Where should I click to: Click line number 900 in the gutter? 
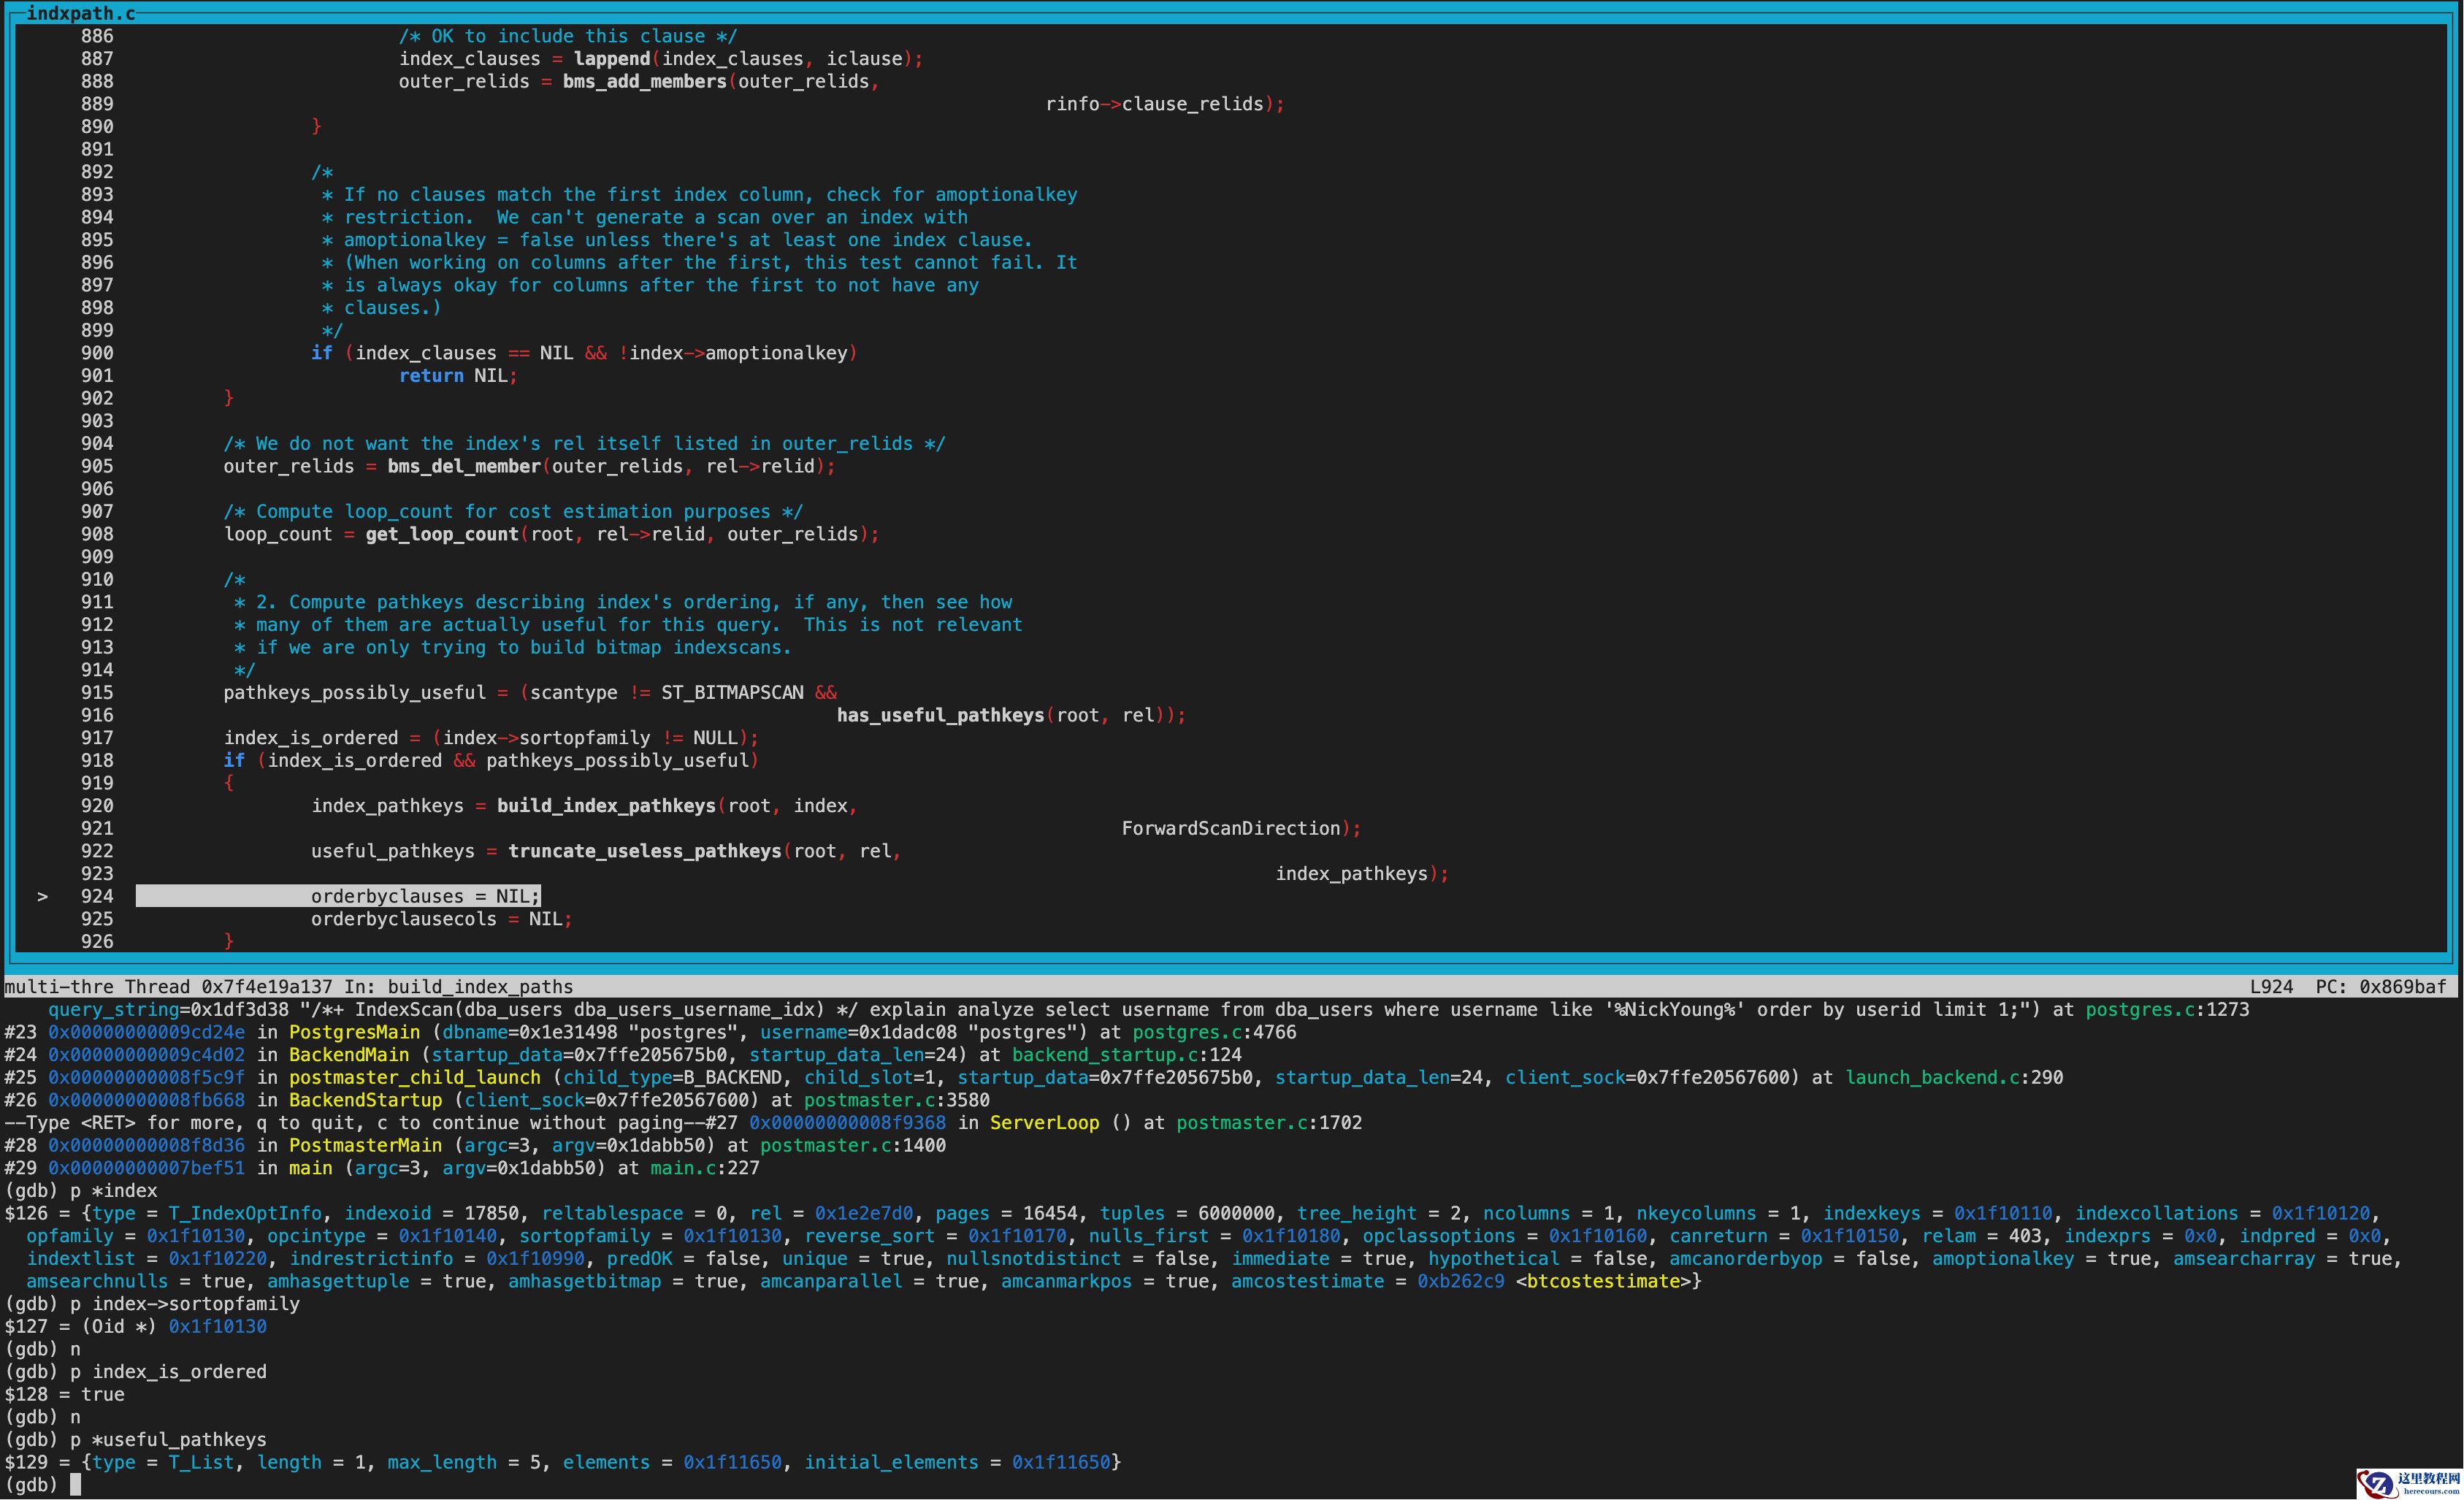click(97, 353)
